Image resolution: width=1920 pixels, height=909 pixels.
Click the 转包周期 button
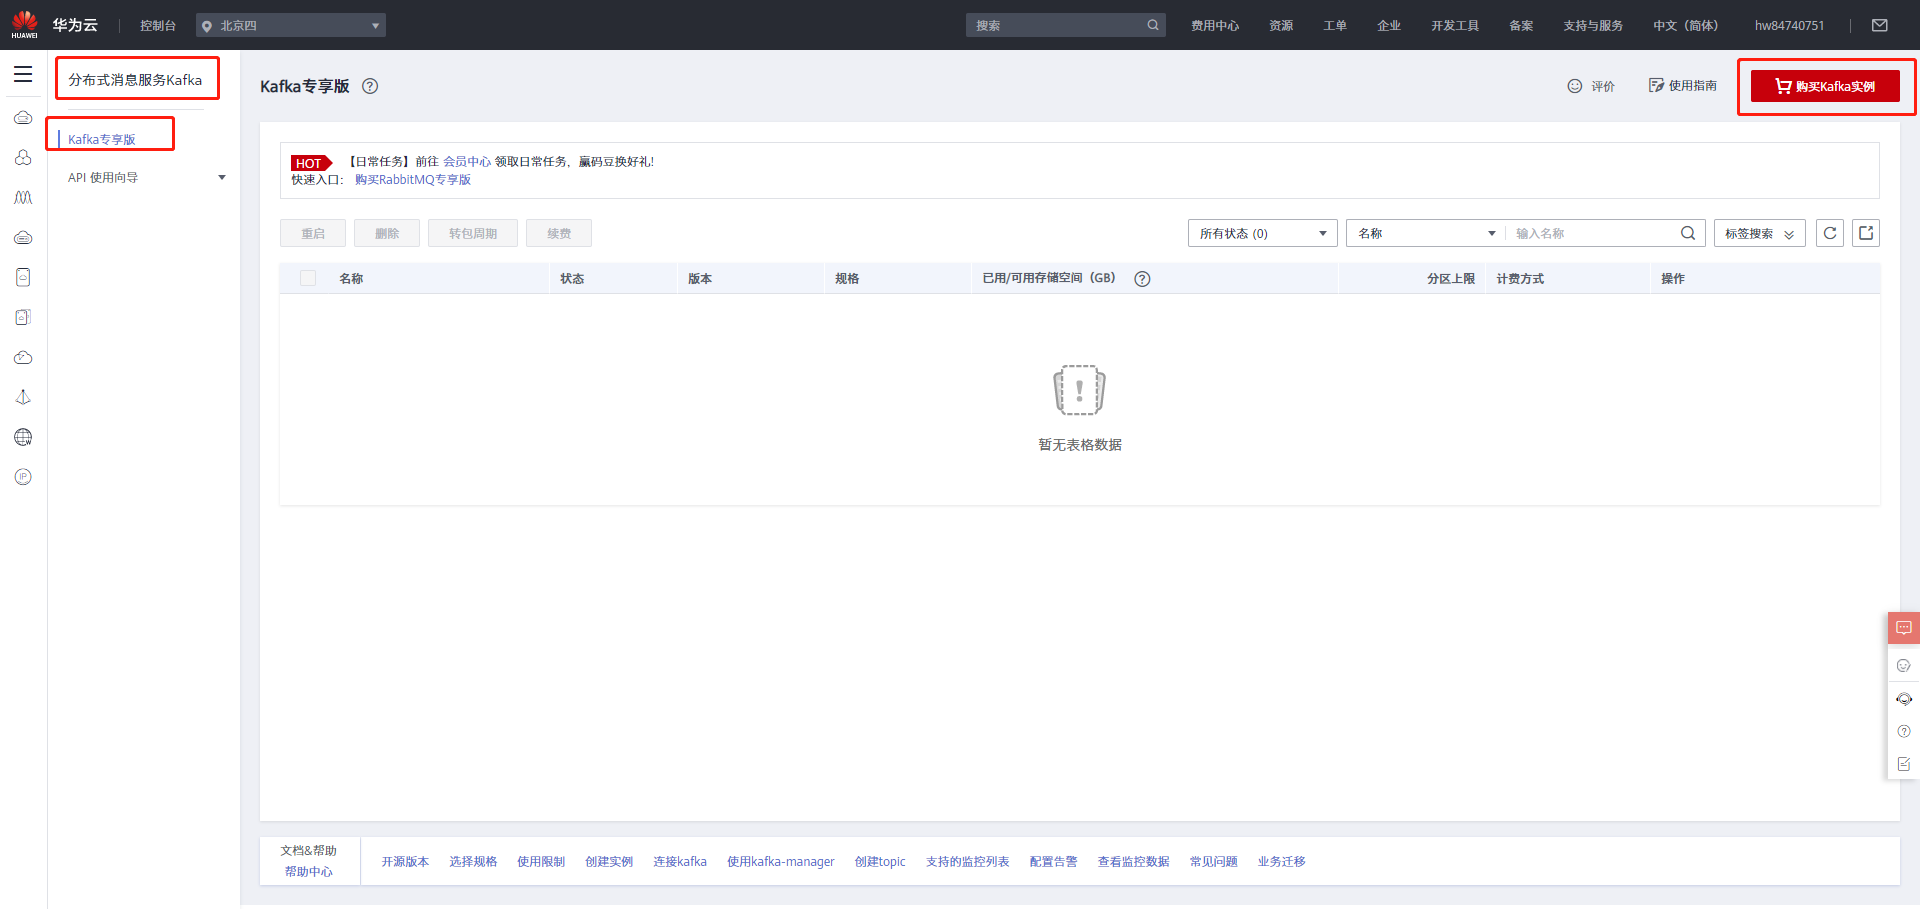pyautogui.click(x=473, y=233)
